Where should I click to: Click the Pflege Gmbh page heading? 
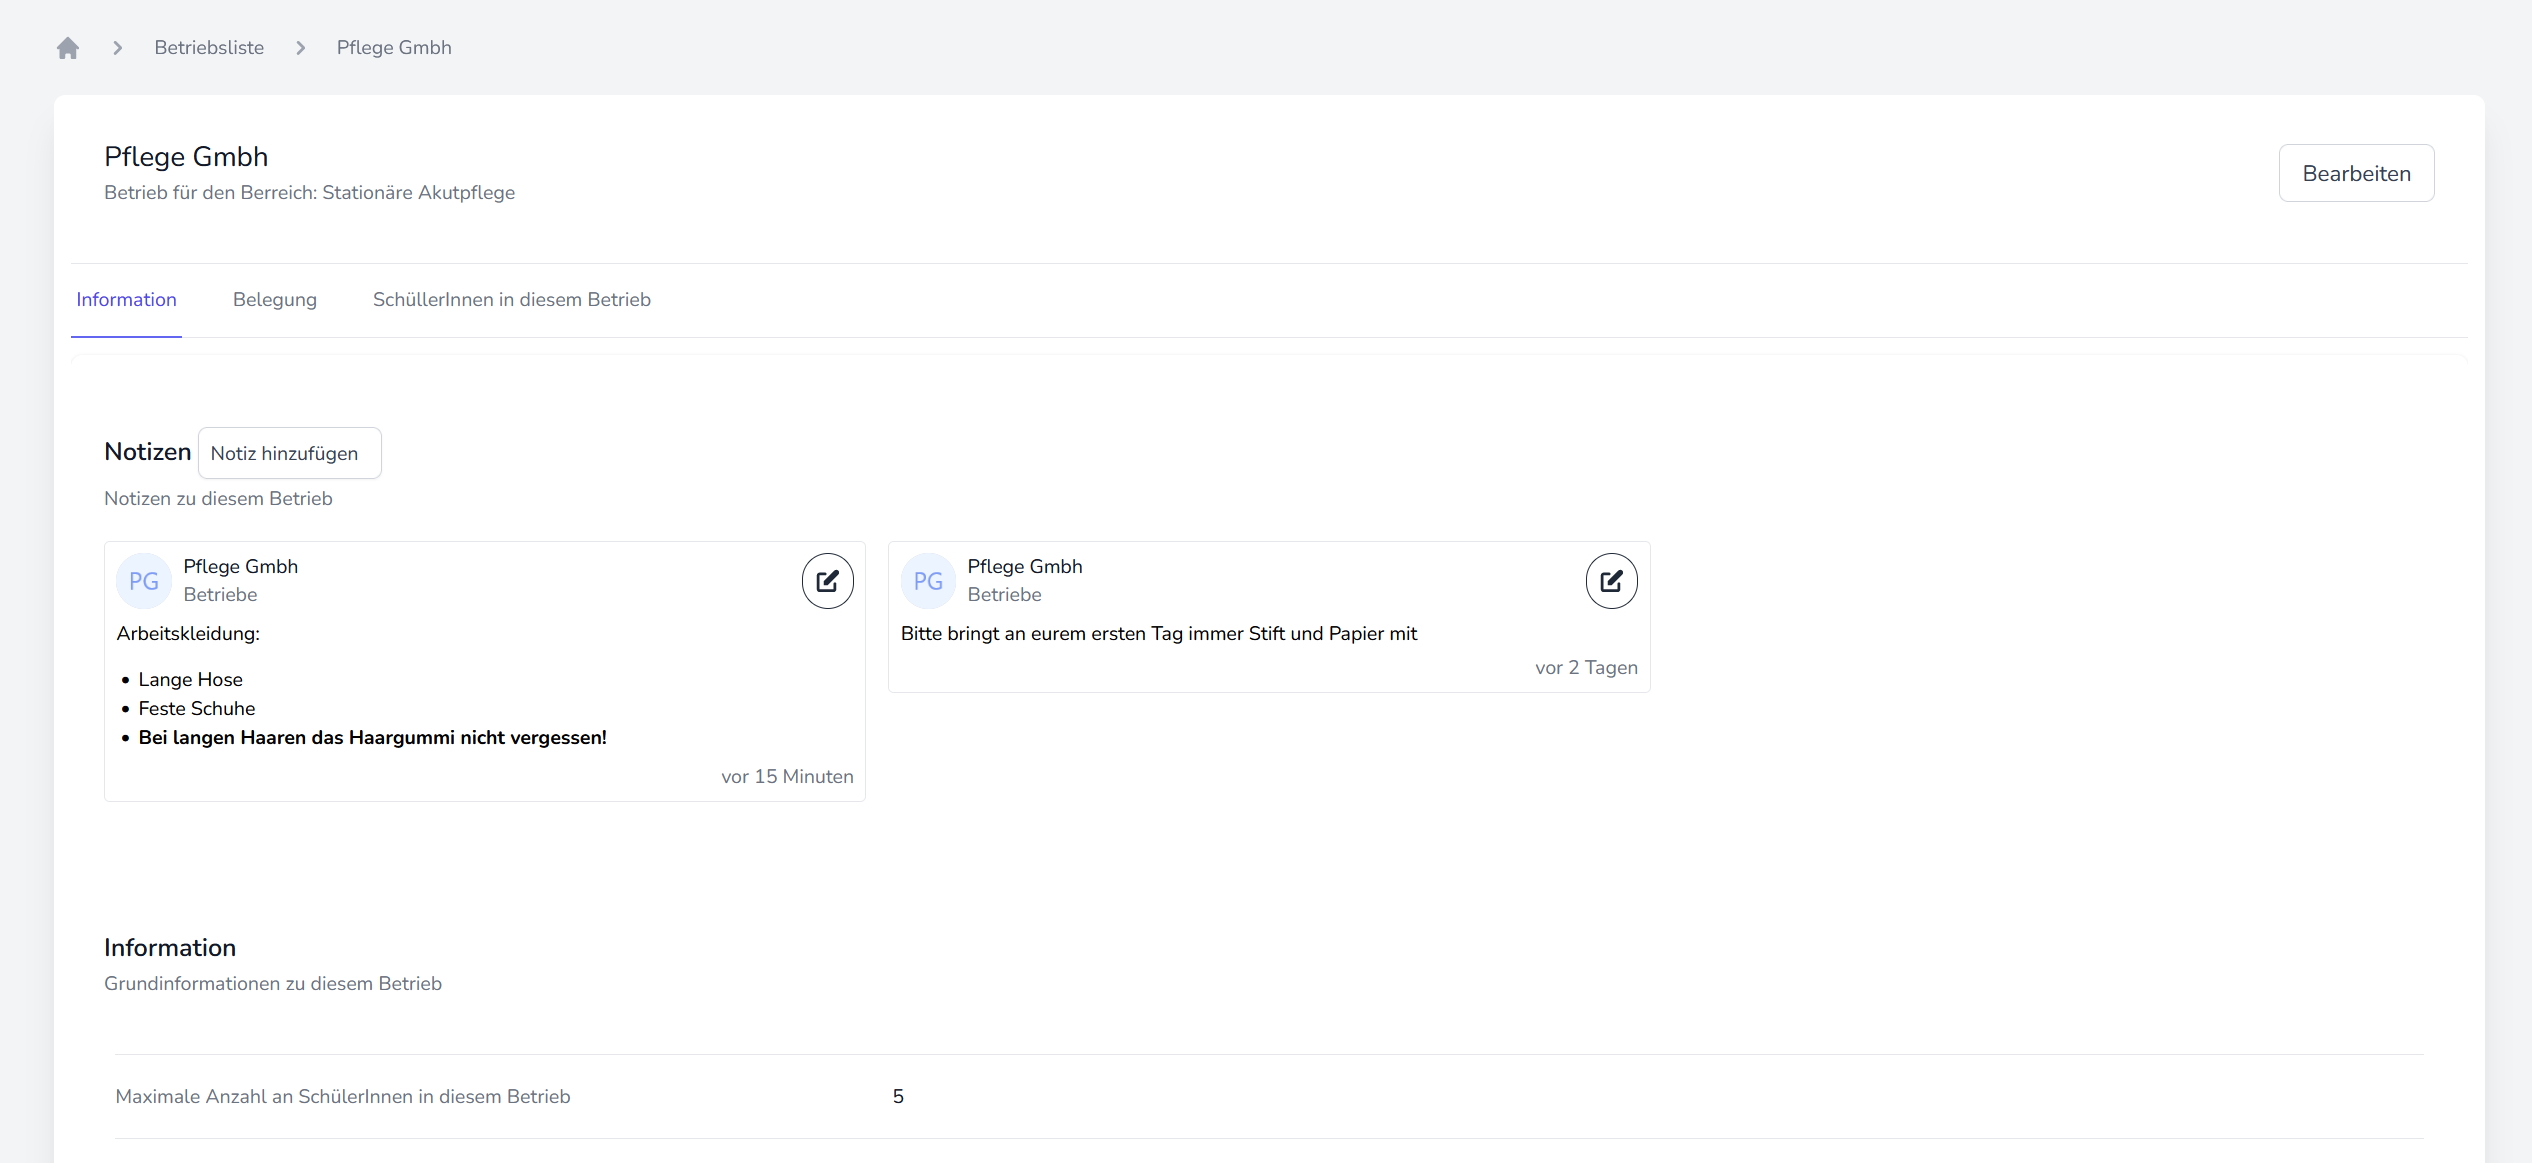[x=186, y=157]
